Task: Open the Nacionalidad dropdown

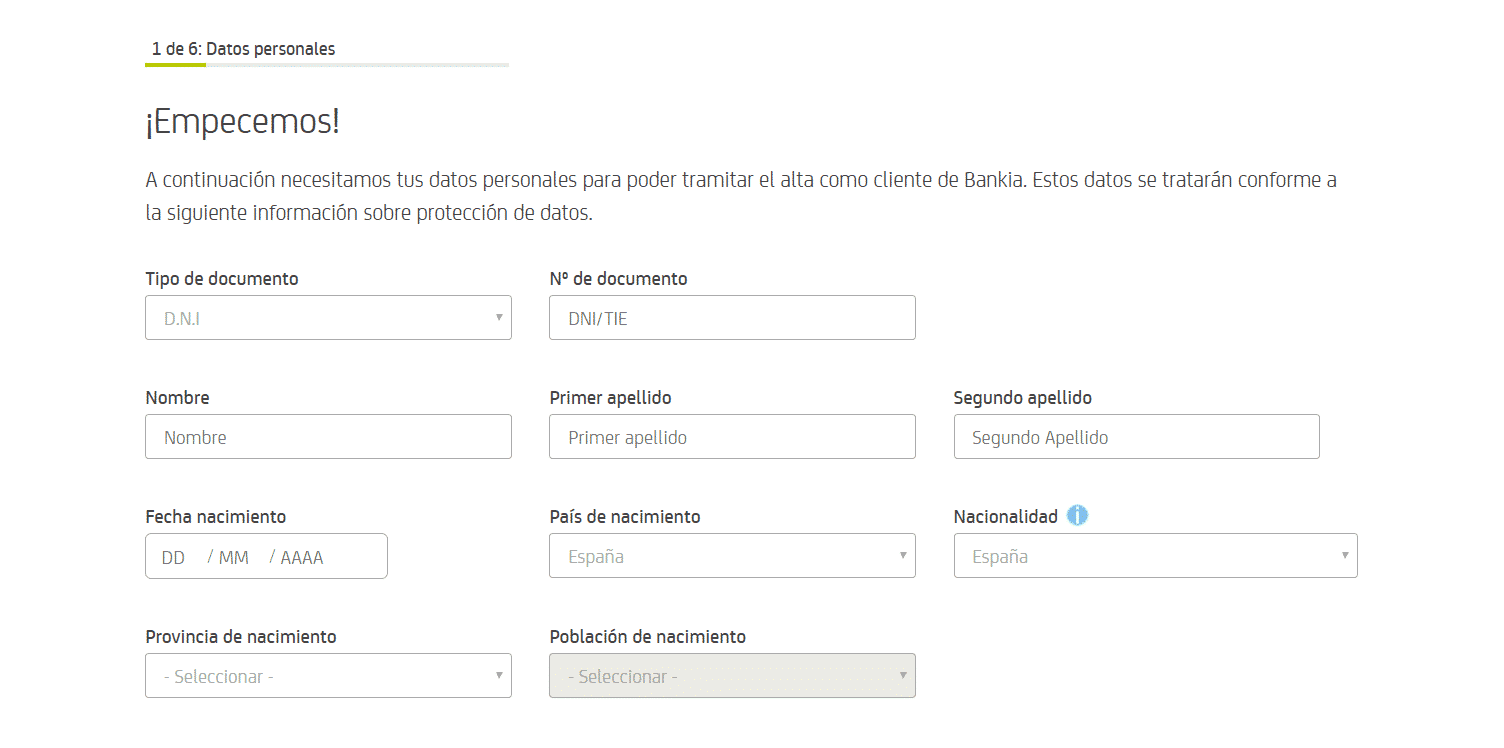Action: pos(1156,556)
